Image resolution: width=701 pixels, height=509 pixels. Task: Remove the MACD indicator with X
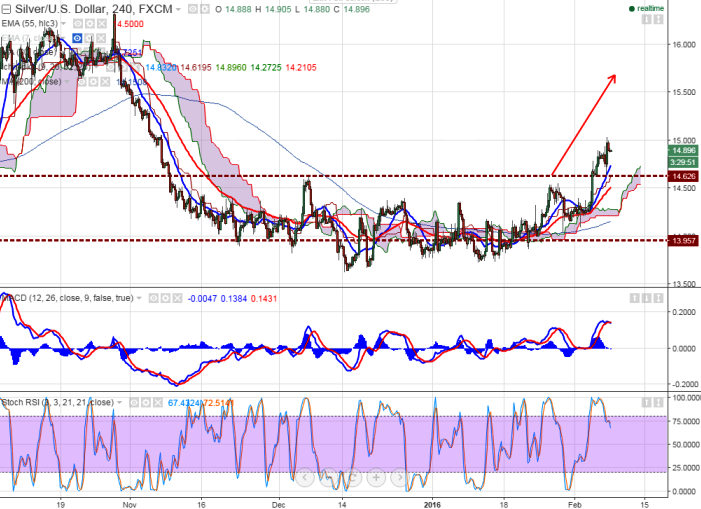[x=177, y=298]
